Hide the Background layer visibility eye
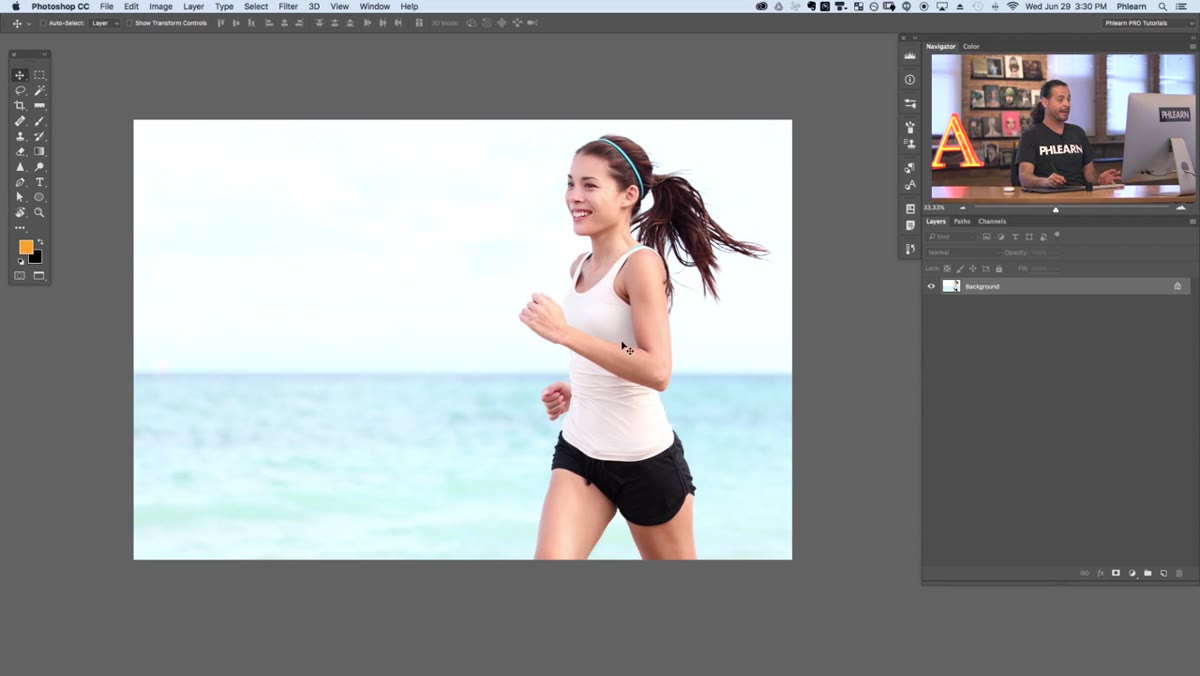 (931, 286)
